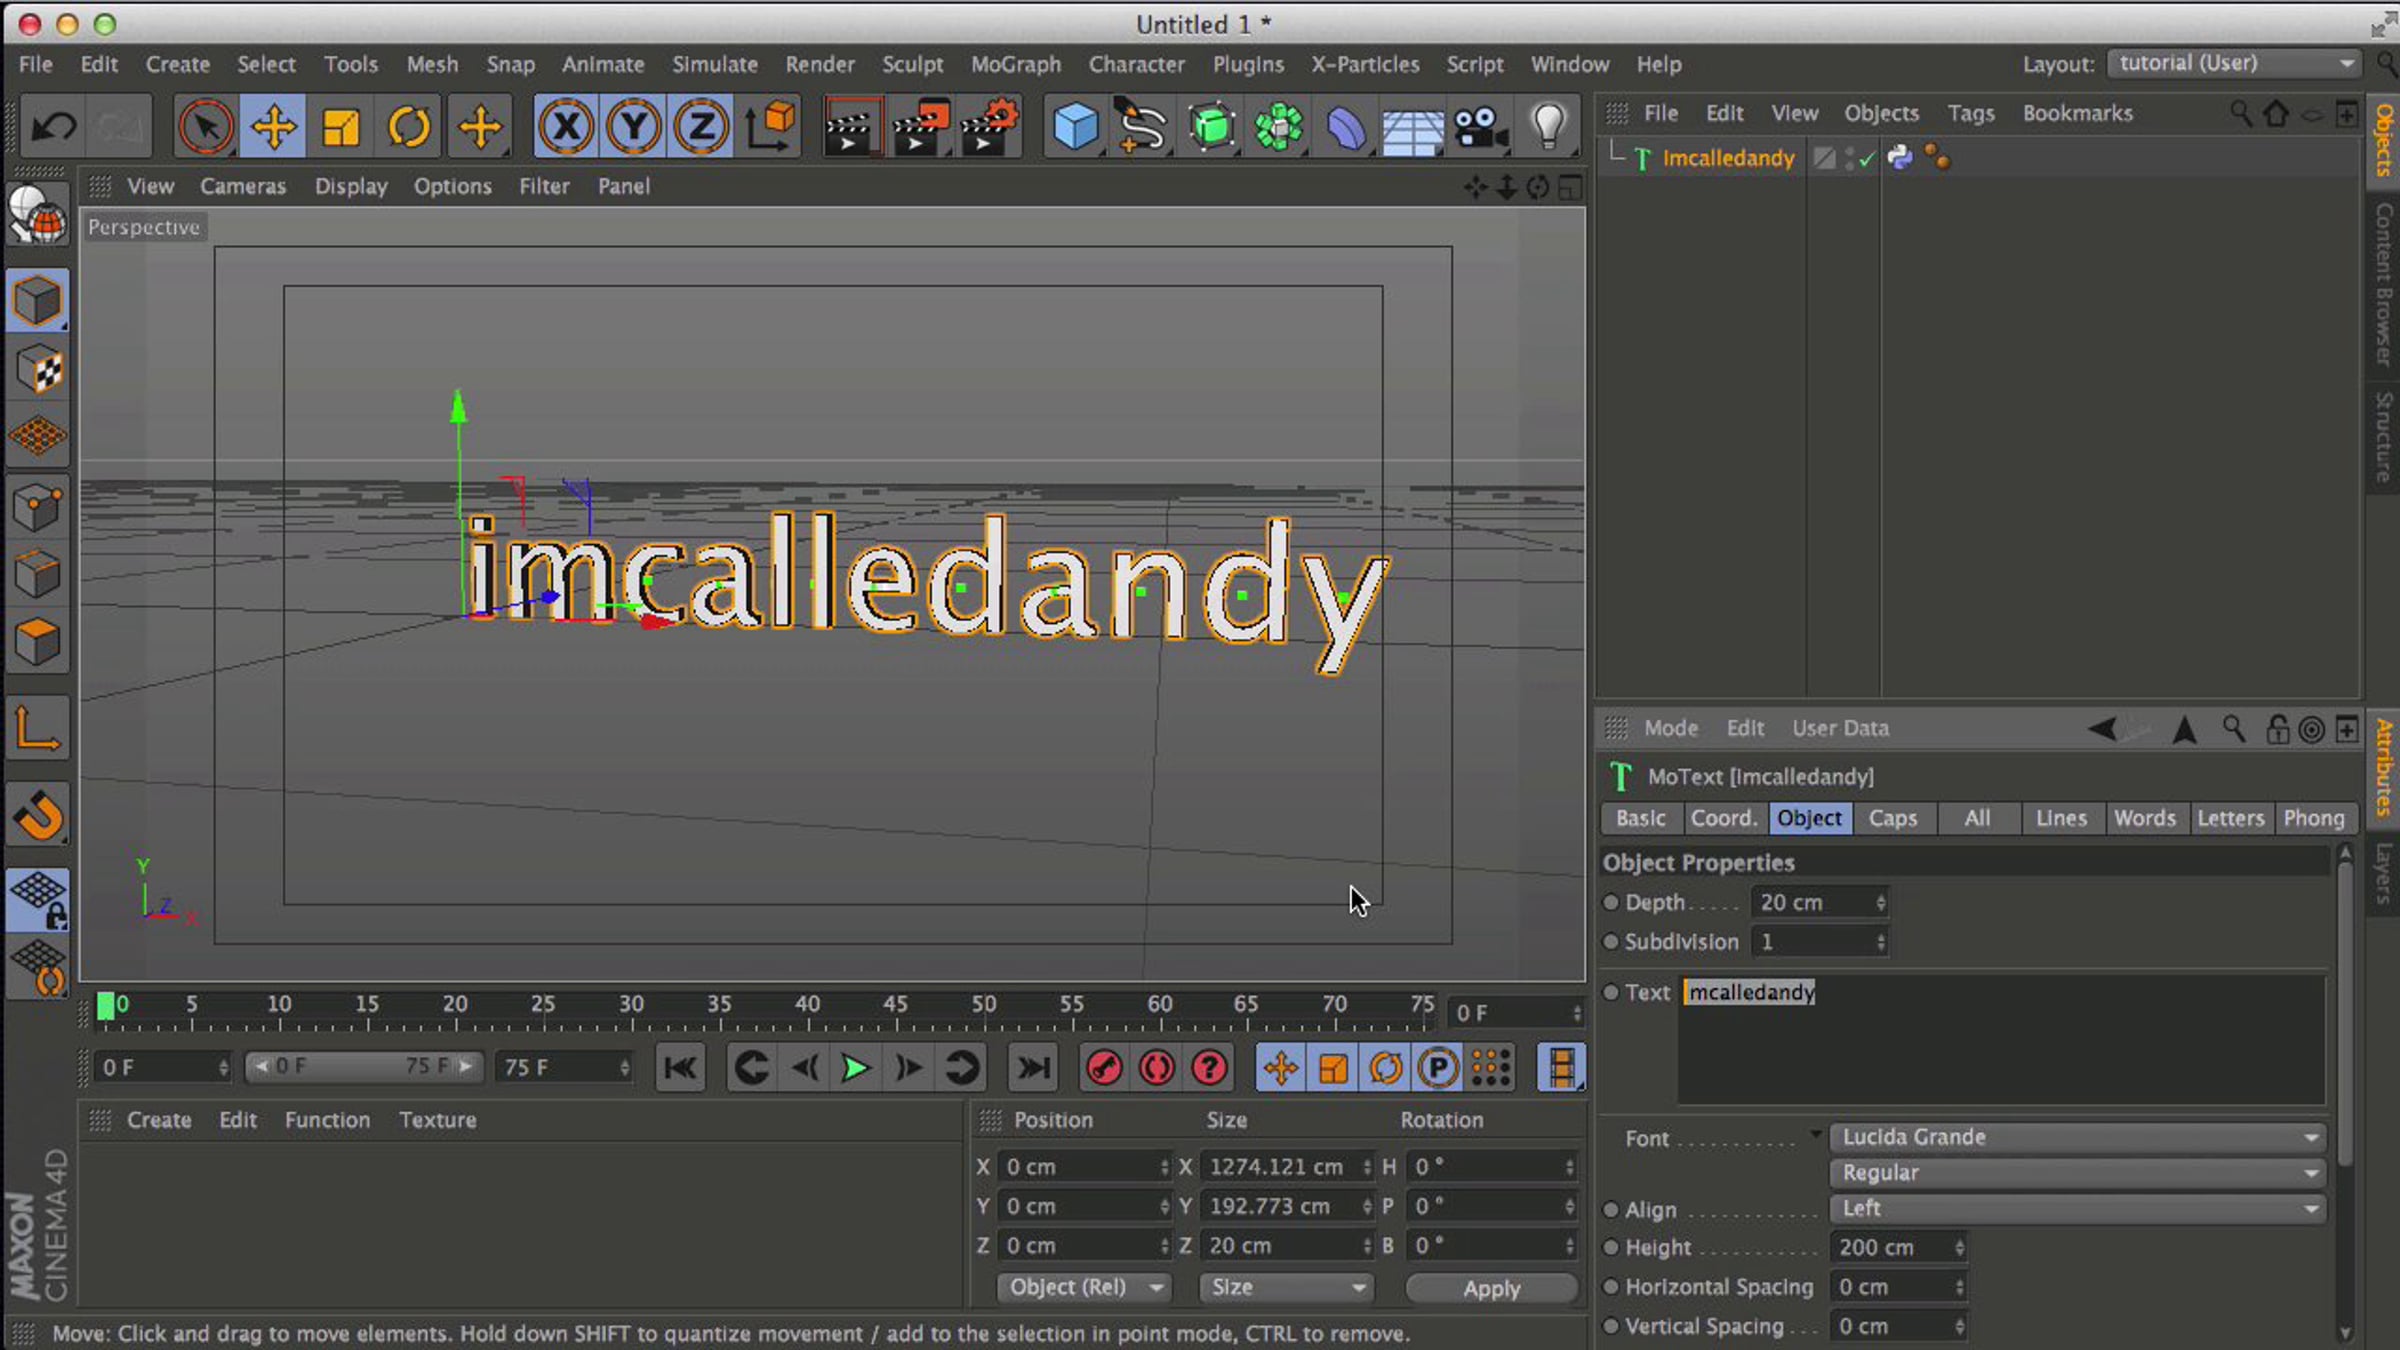Click the Text imcalledandy input field
Screen dimensions: 2400x1350
pos(2003,1039)
